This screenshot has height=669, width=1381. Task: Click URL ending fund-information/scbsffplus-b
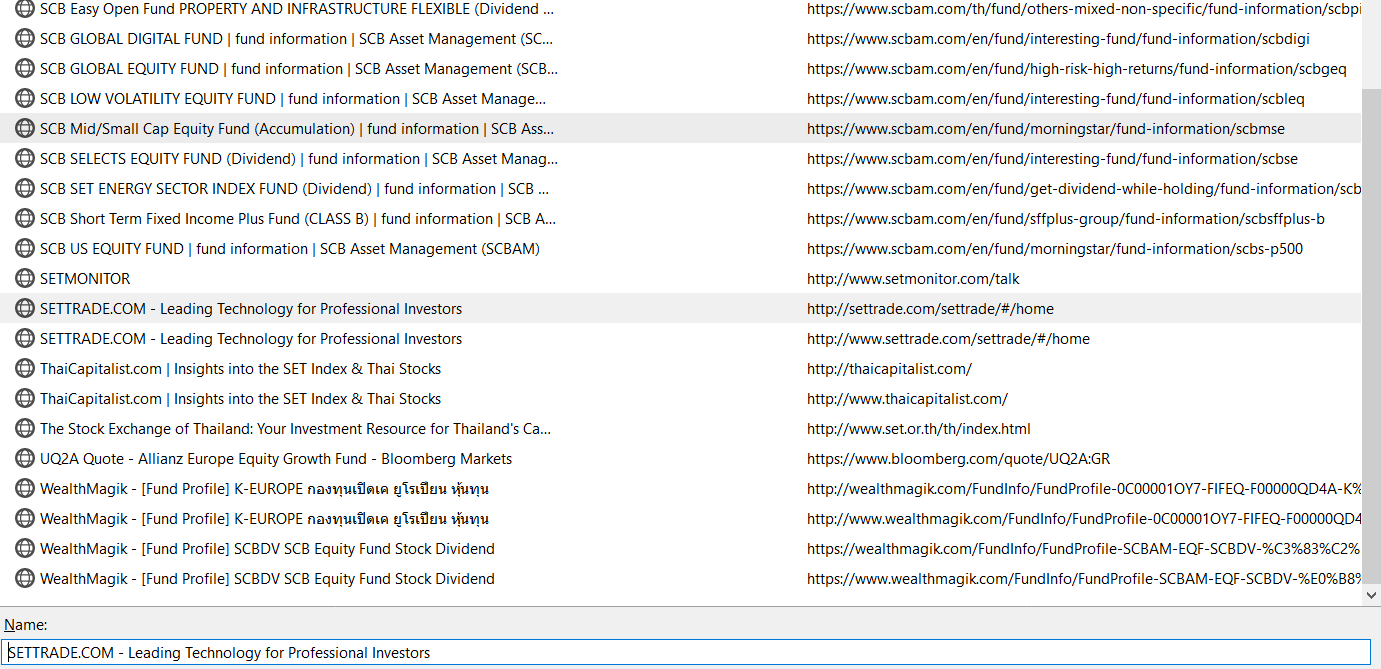coord(1066,219)
